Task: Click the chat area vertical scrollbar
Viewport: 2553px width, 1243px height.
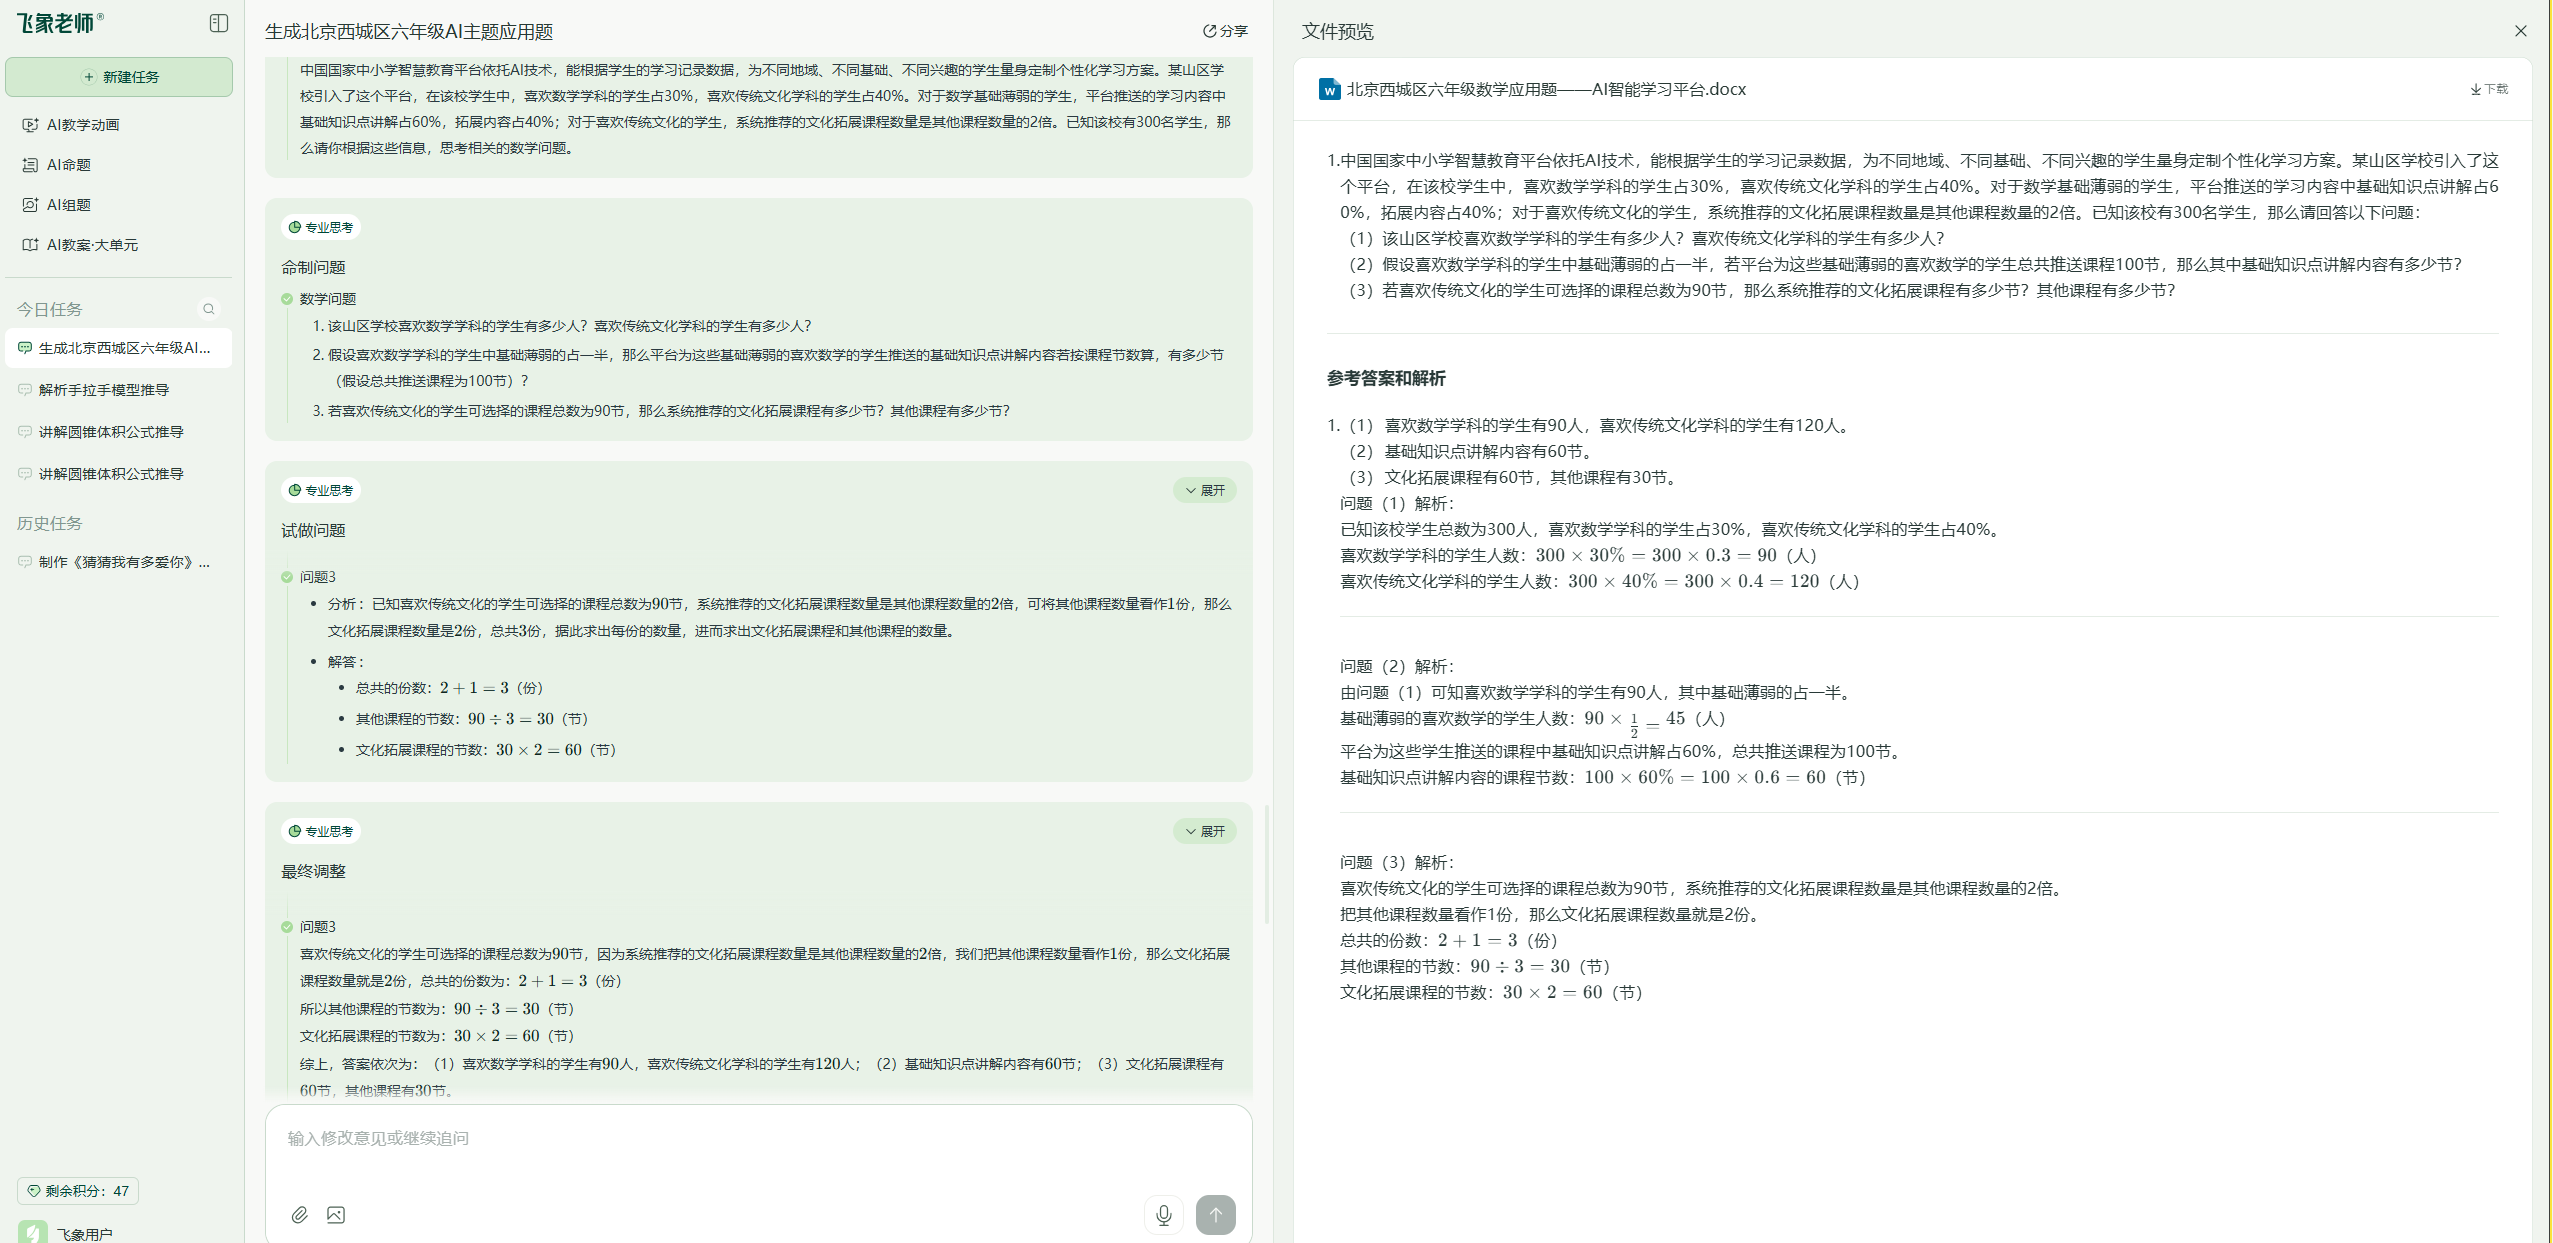Action: (x=1267, y=865)
